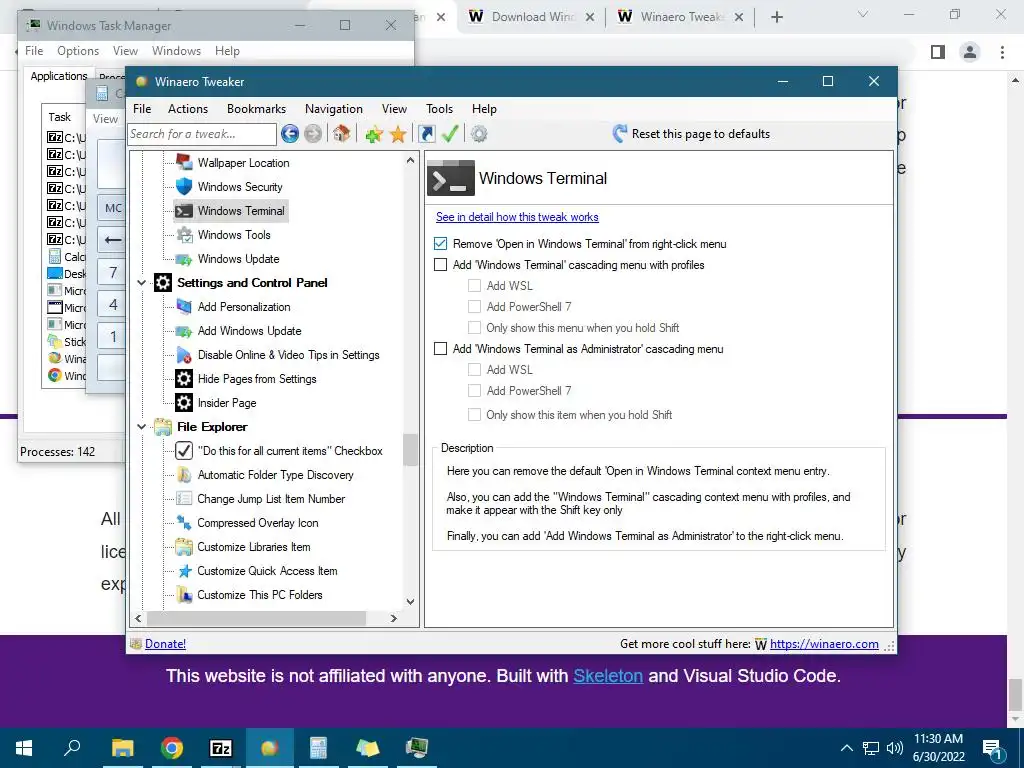Check Add WSL under cascading menu with profiles
The image size is (1024, 768).
[475, 285]
